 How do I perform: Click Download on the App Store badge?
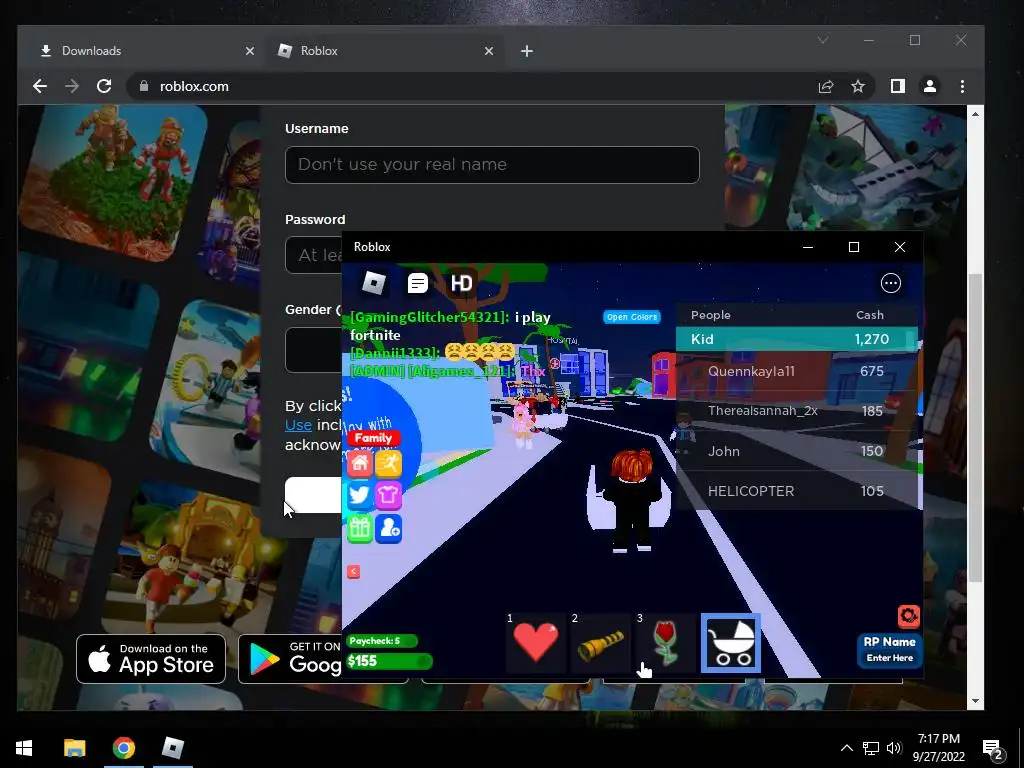[x=151, y=659]
